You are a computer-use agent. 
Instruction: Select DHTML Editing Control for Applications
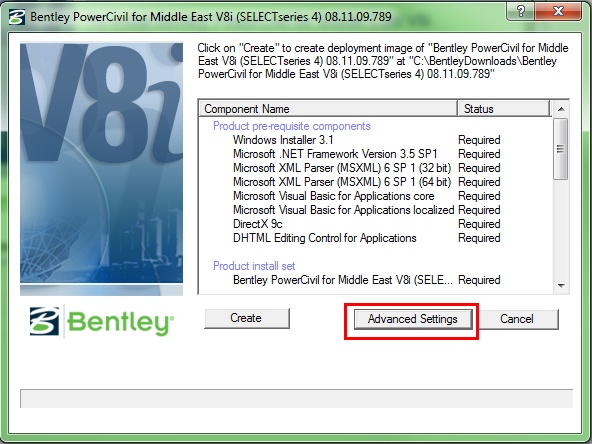[366, 238]
